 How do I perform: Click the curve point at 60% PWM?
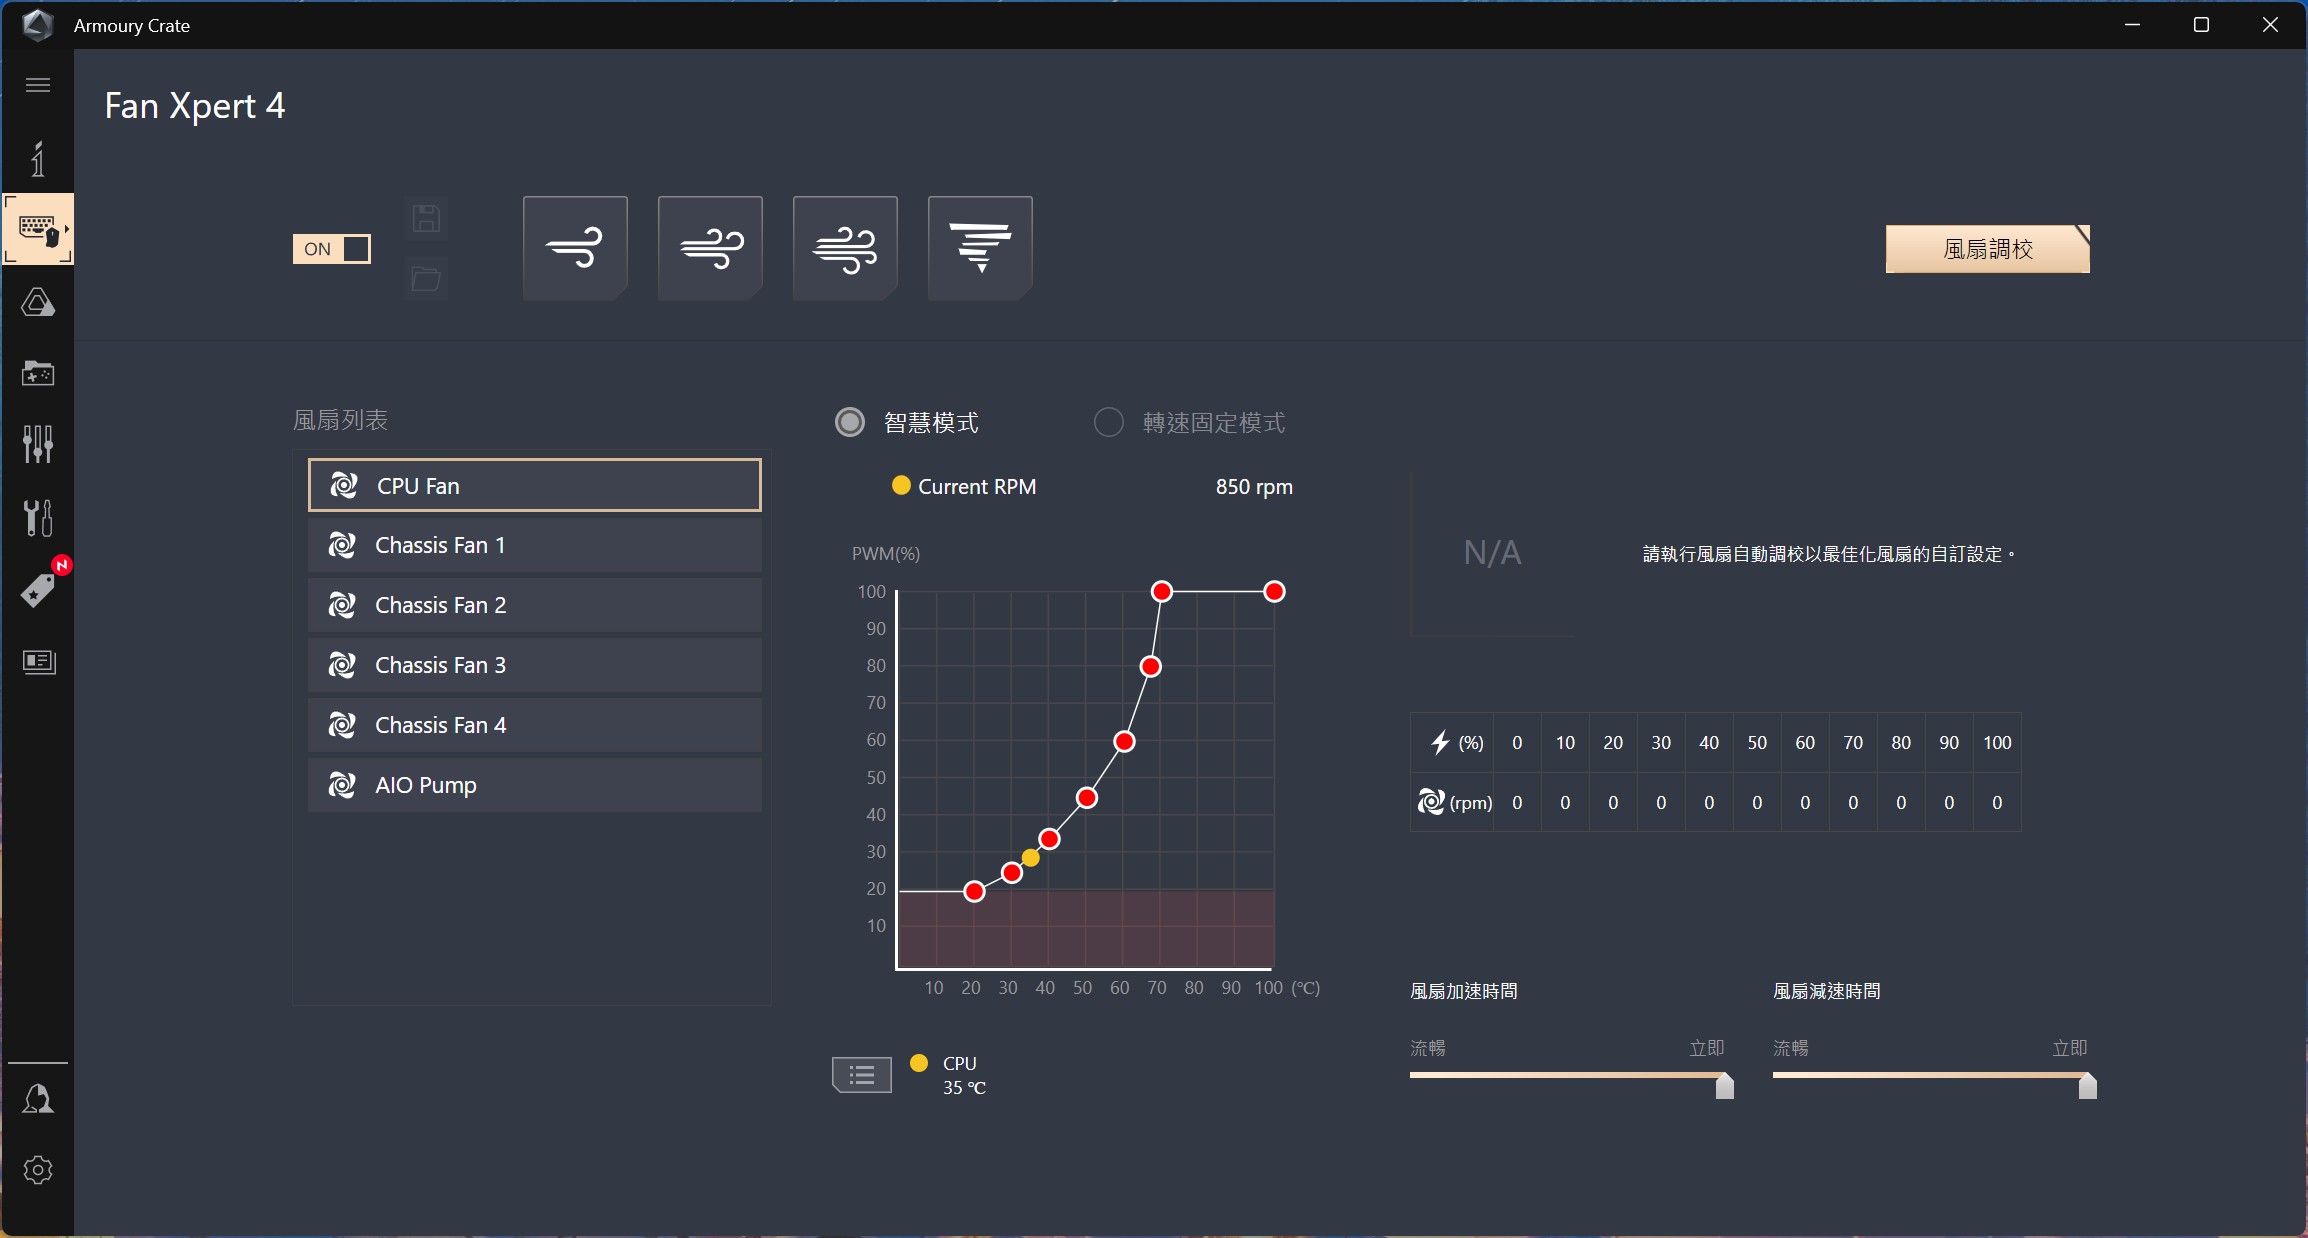[x=1124, y=742]
